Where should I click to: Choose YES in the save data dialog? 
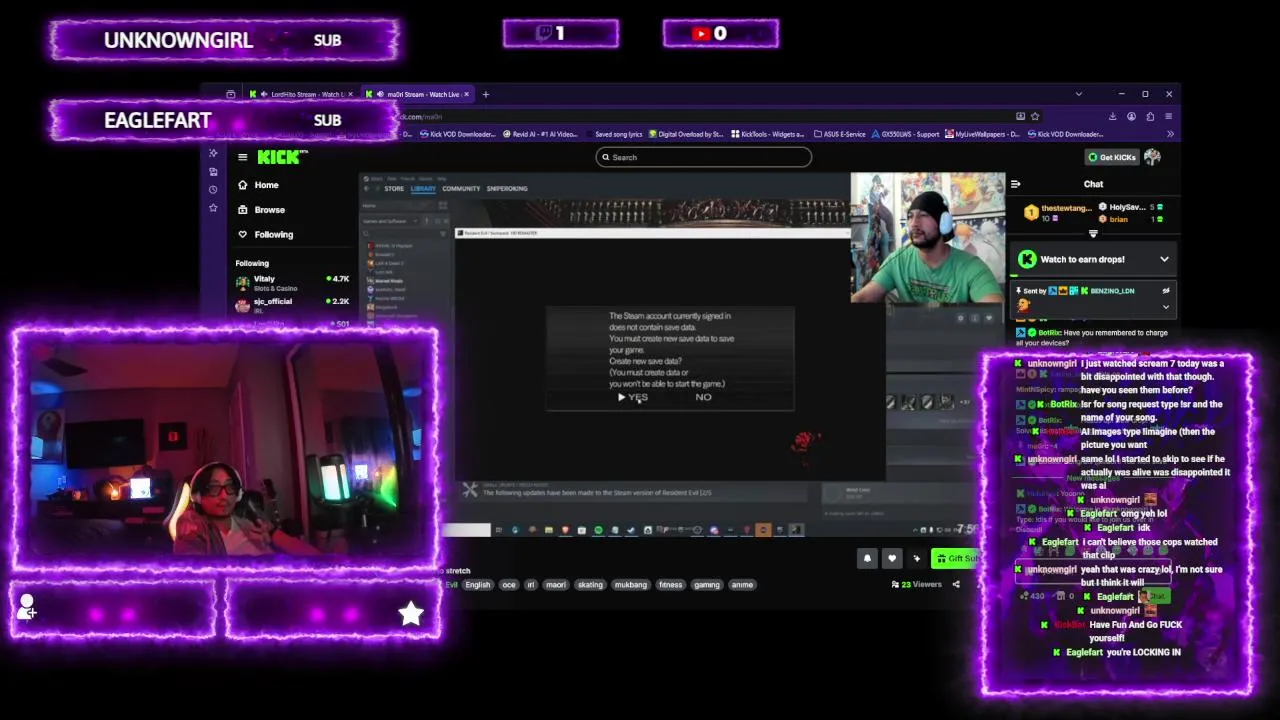(x=638, y=397)
